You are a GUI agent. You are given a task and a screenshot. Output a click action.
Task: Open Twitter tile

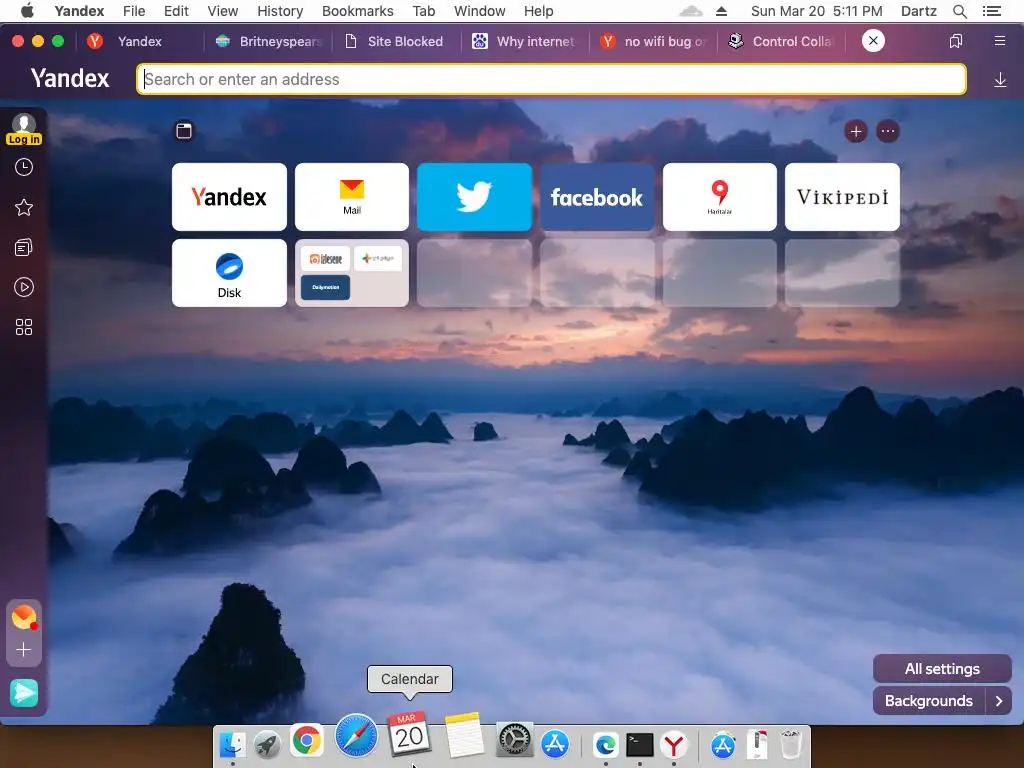click(x=474, y=197)
